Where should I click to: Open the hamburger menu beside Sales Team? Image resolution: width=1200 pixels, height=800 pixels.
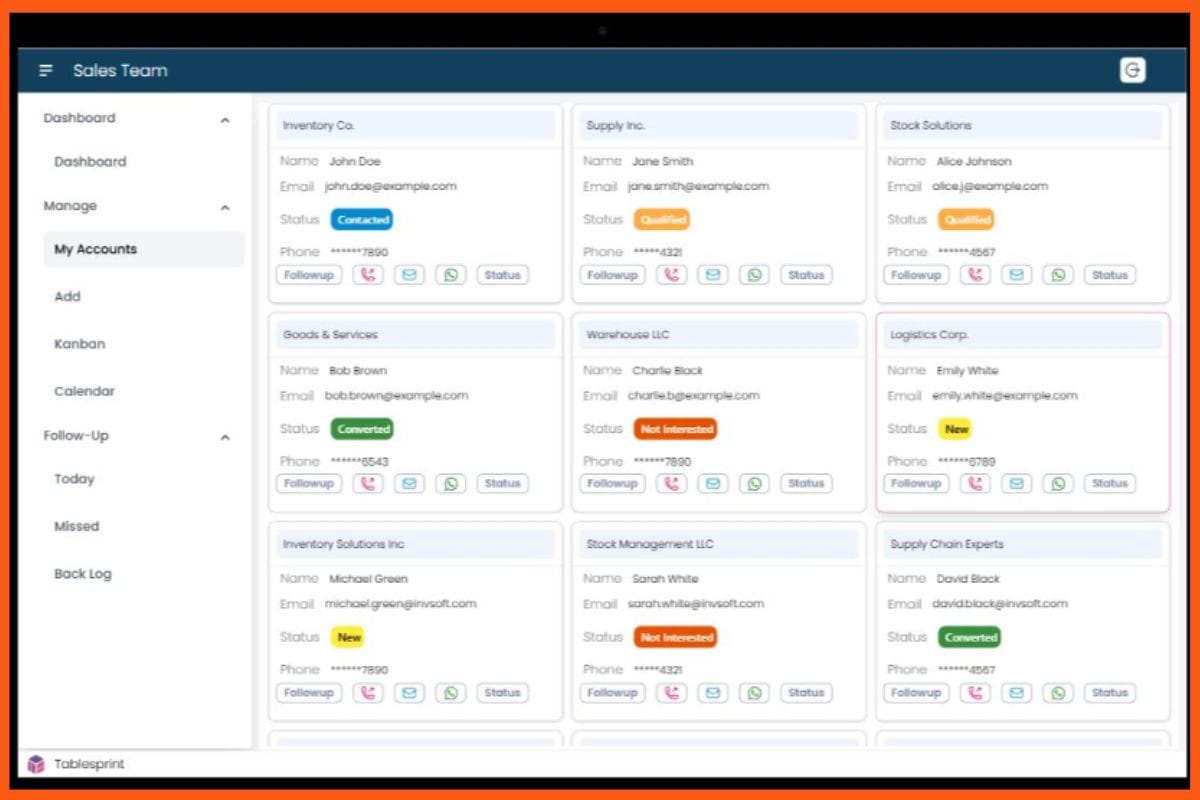coord(46,71)
